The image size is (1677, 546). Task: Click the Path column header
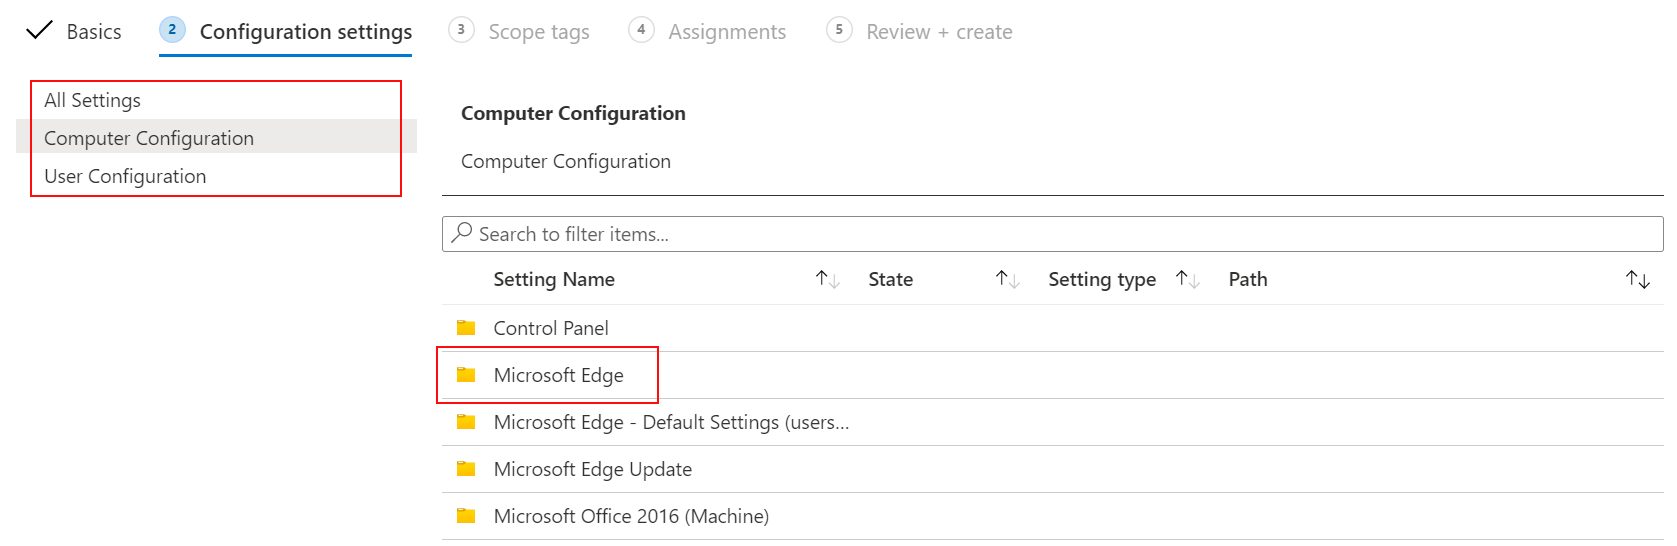(1248, 279)
